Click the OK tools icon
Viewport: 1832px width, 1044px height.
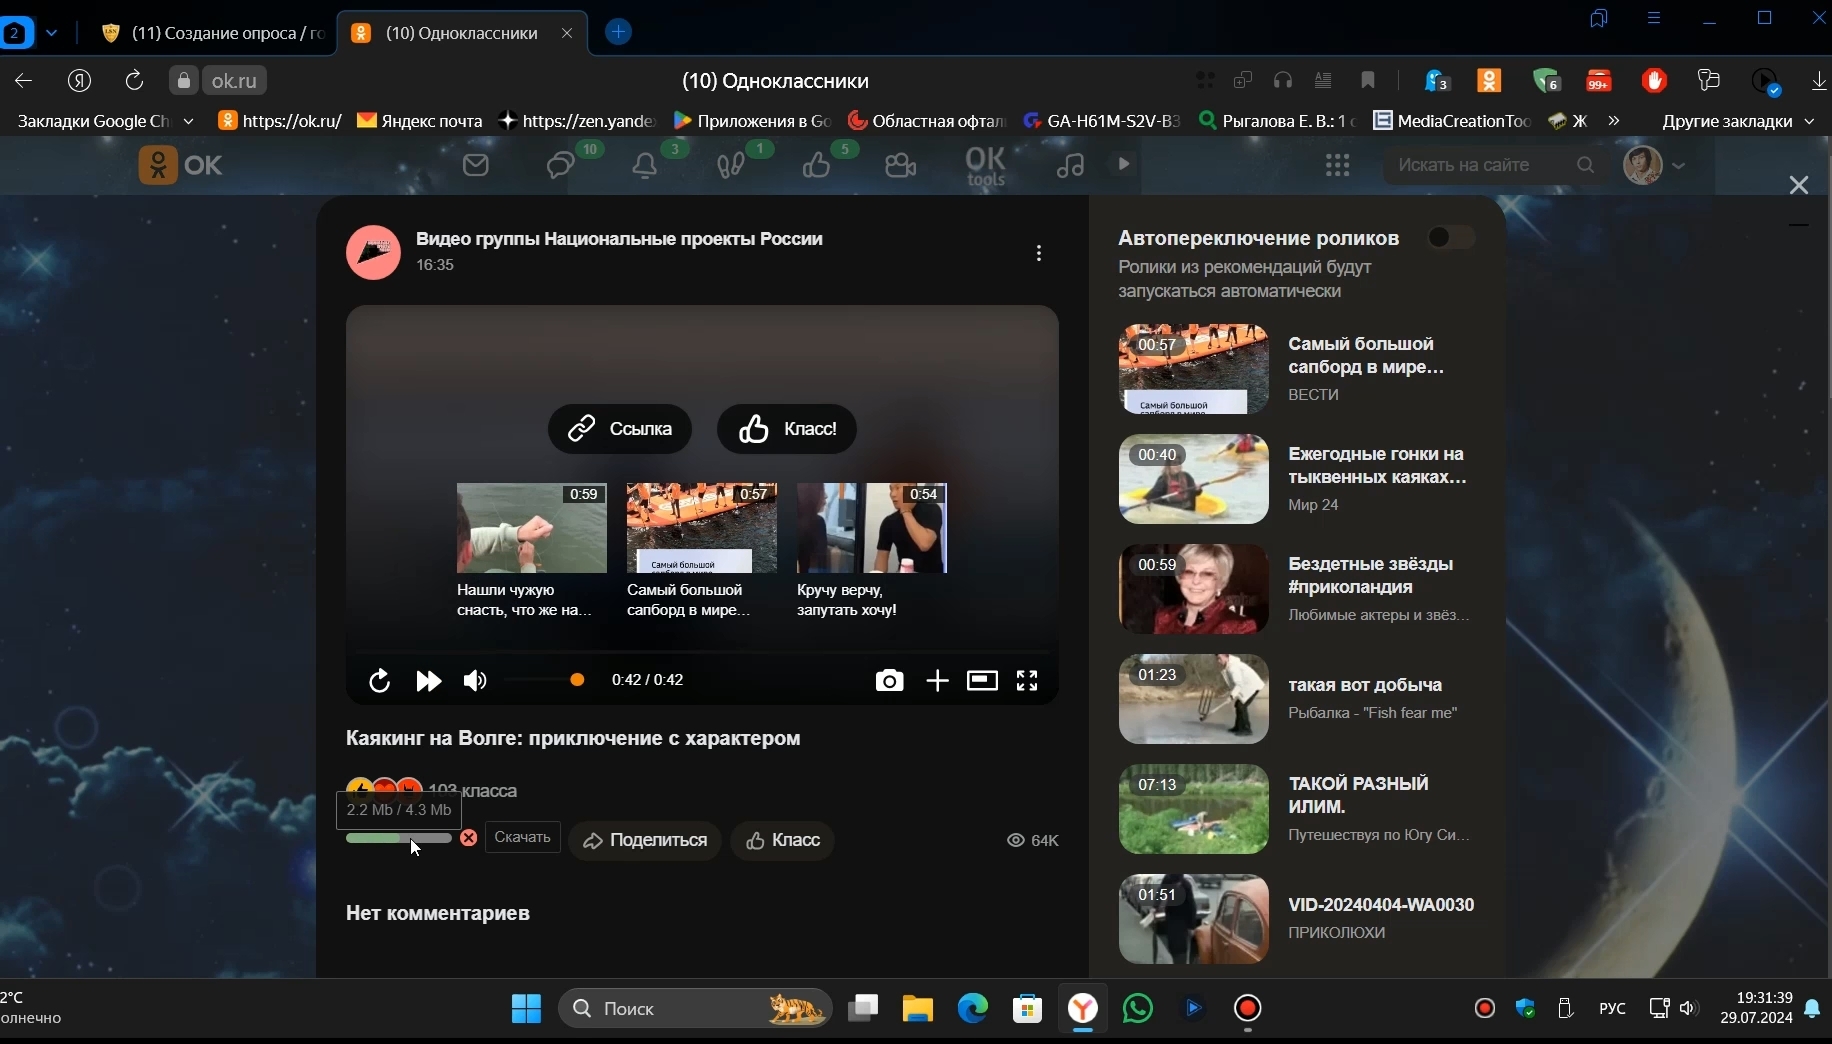pyautogui.click(x=985, y=165)
